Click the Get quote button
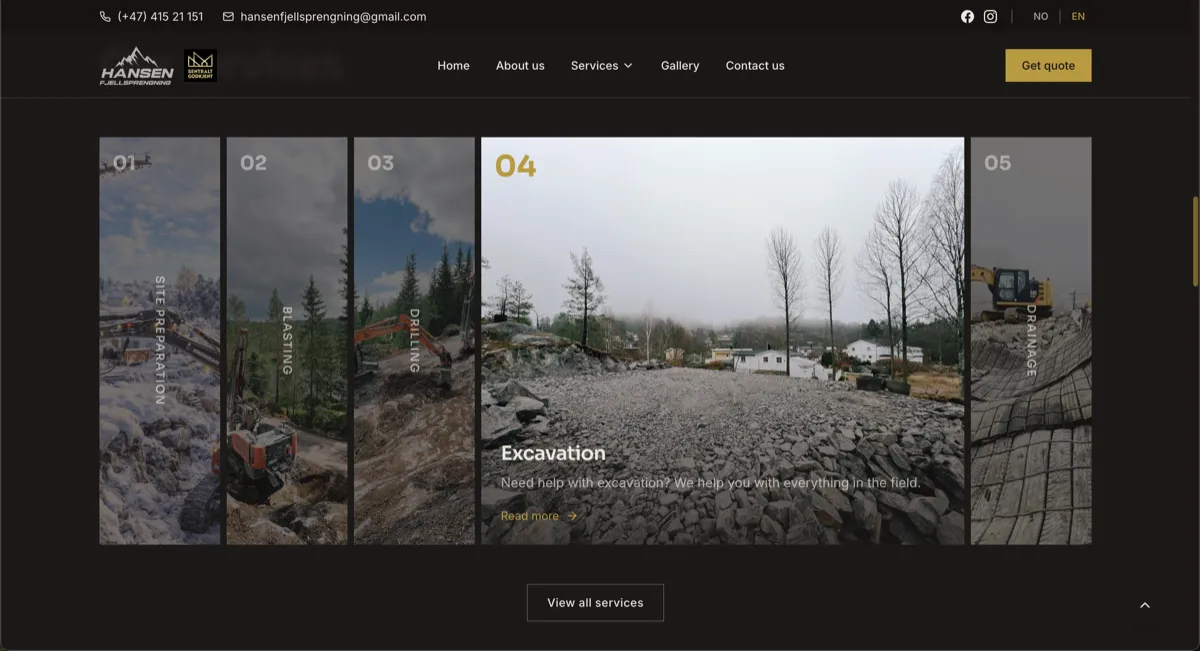This screenshot has height=651, width=1200. coord(1047,66)
